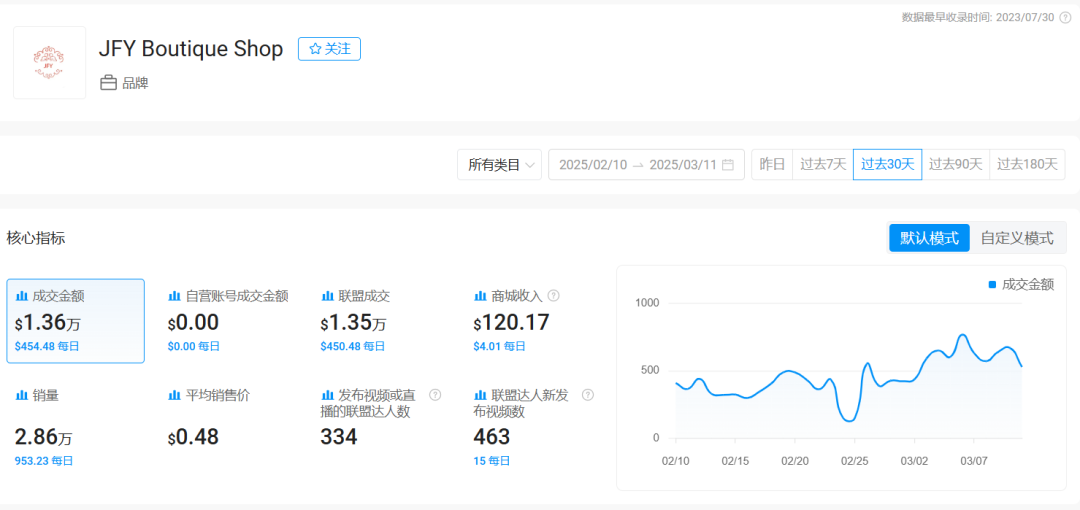Switch to 自定义模式 view
Screen dimensions: 1080x510
(1017, 238)
